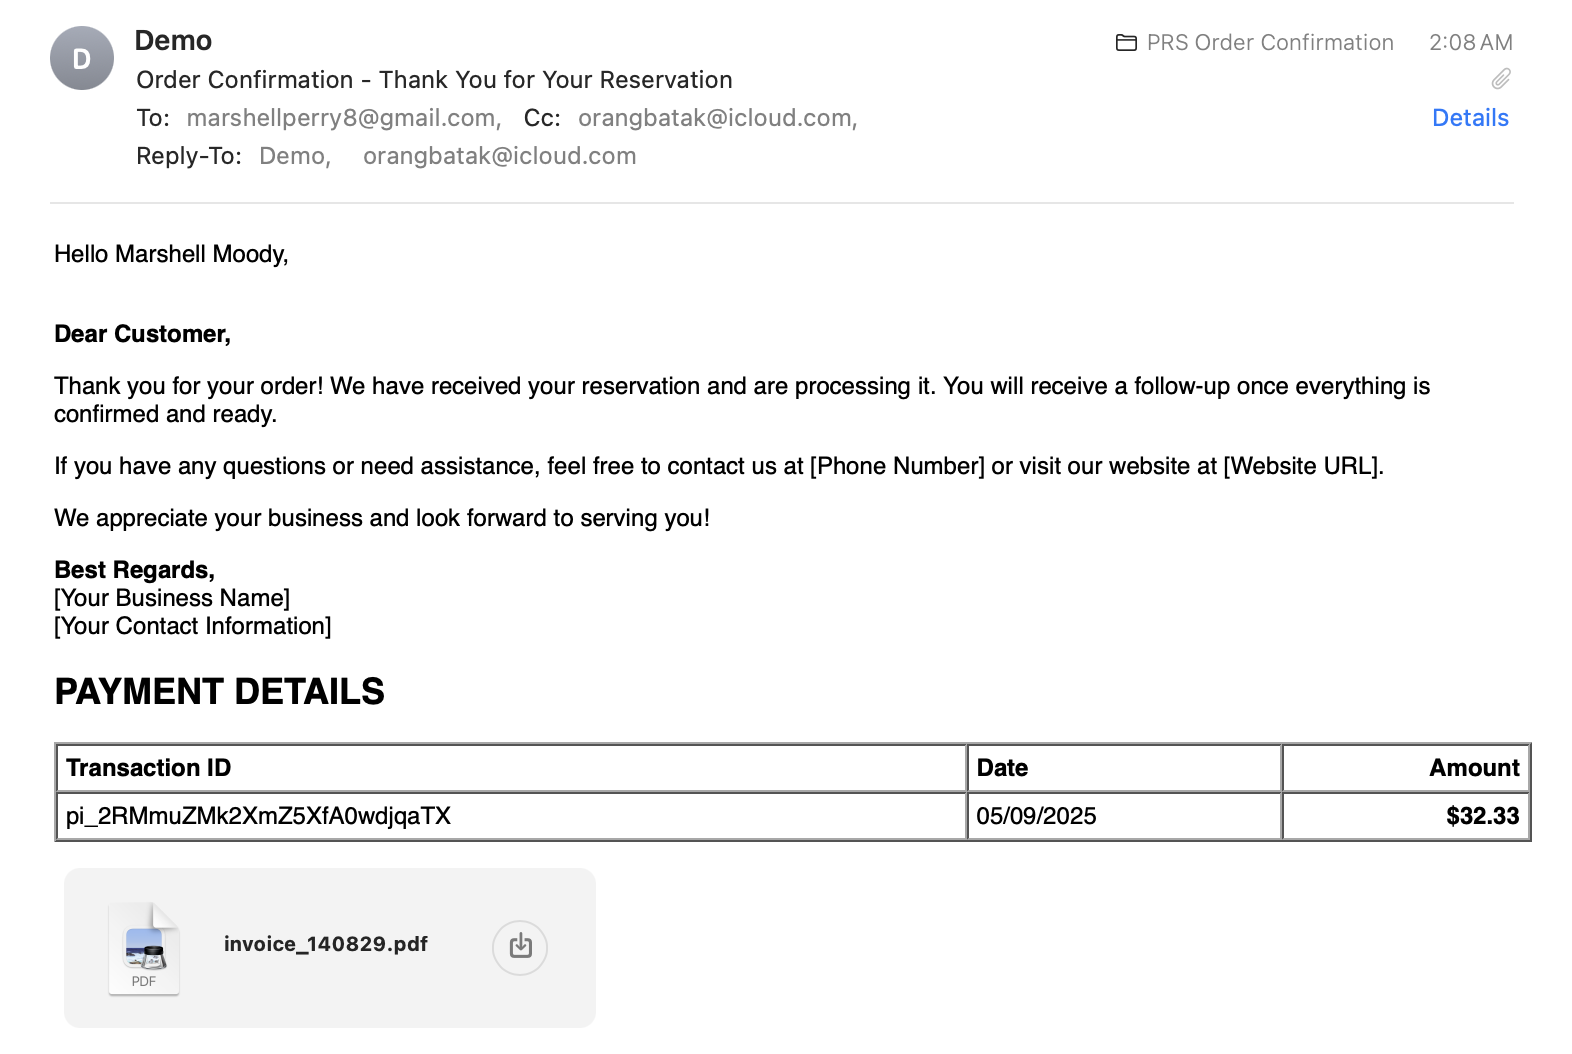Click the 2:08 AM timestamp
Image resolution: width=1572 pixels, height=1054 pixels.
coord(1470,42)
